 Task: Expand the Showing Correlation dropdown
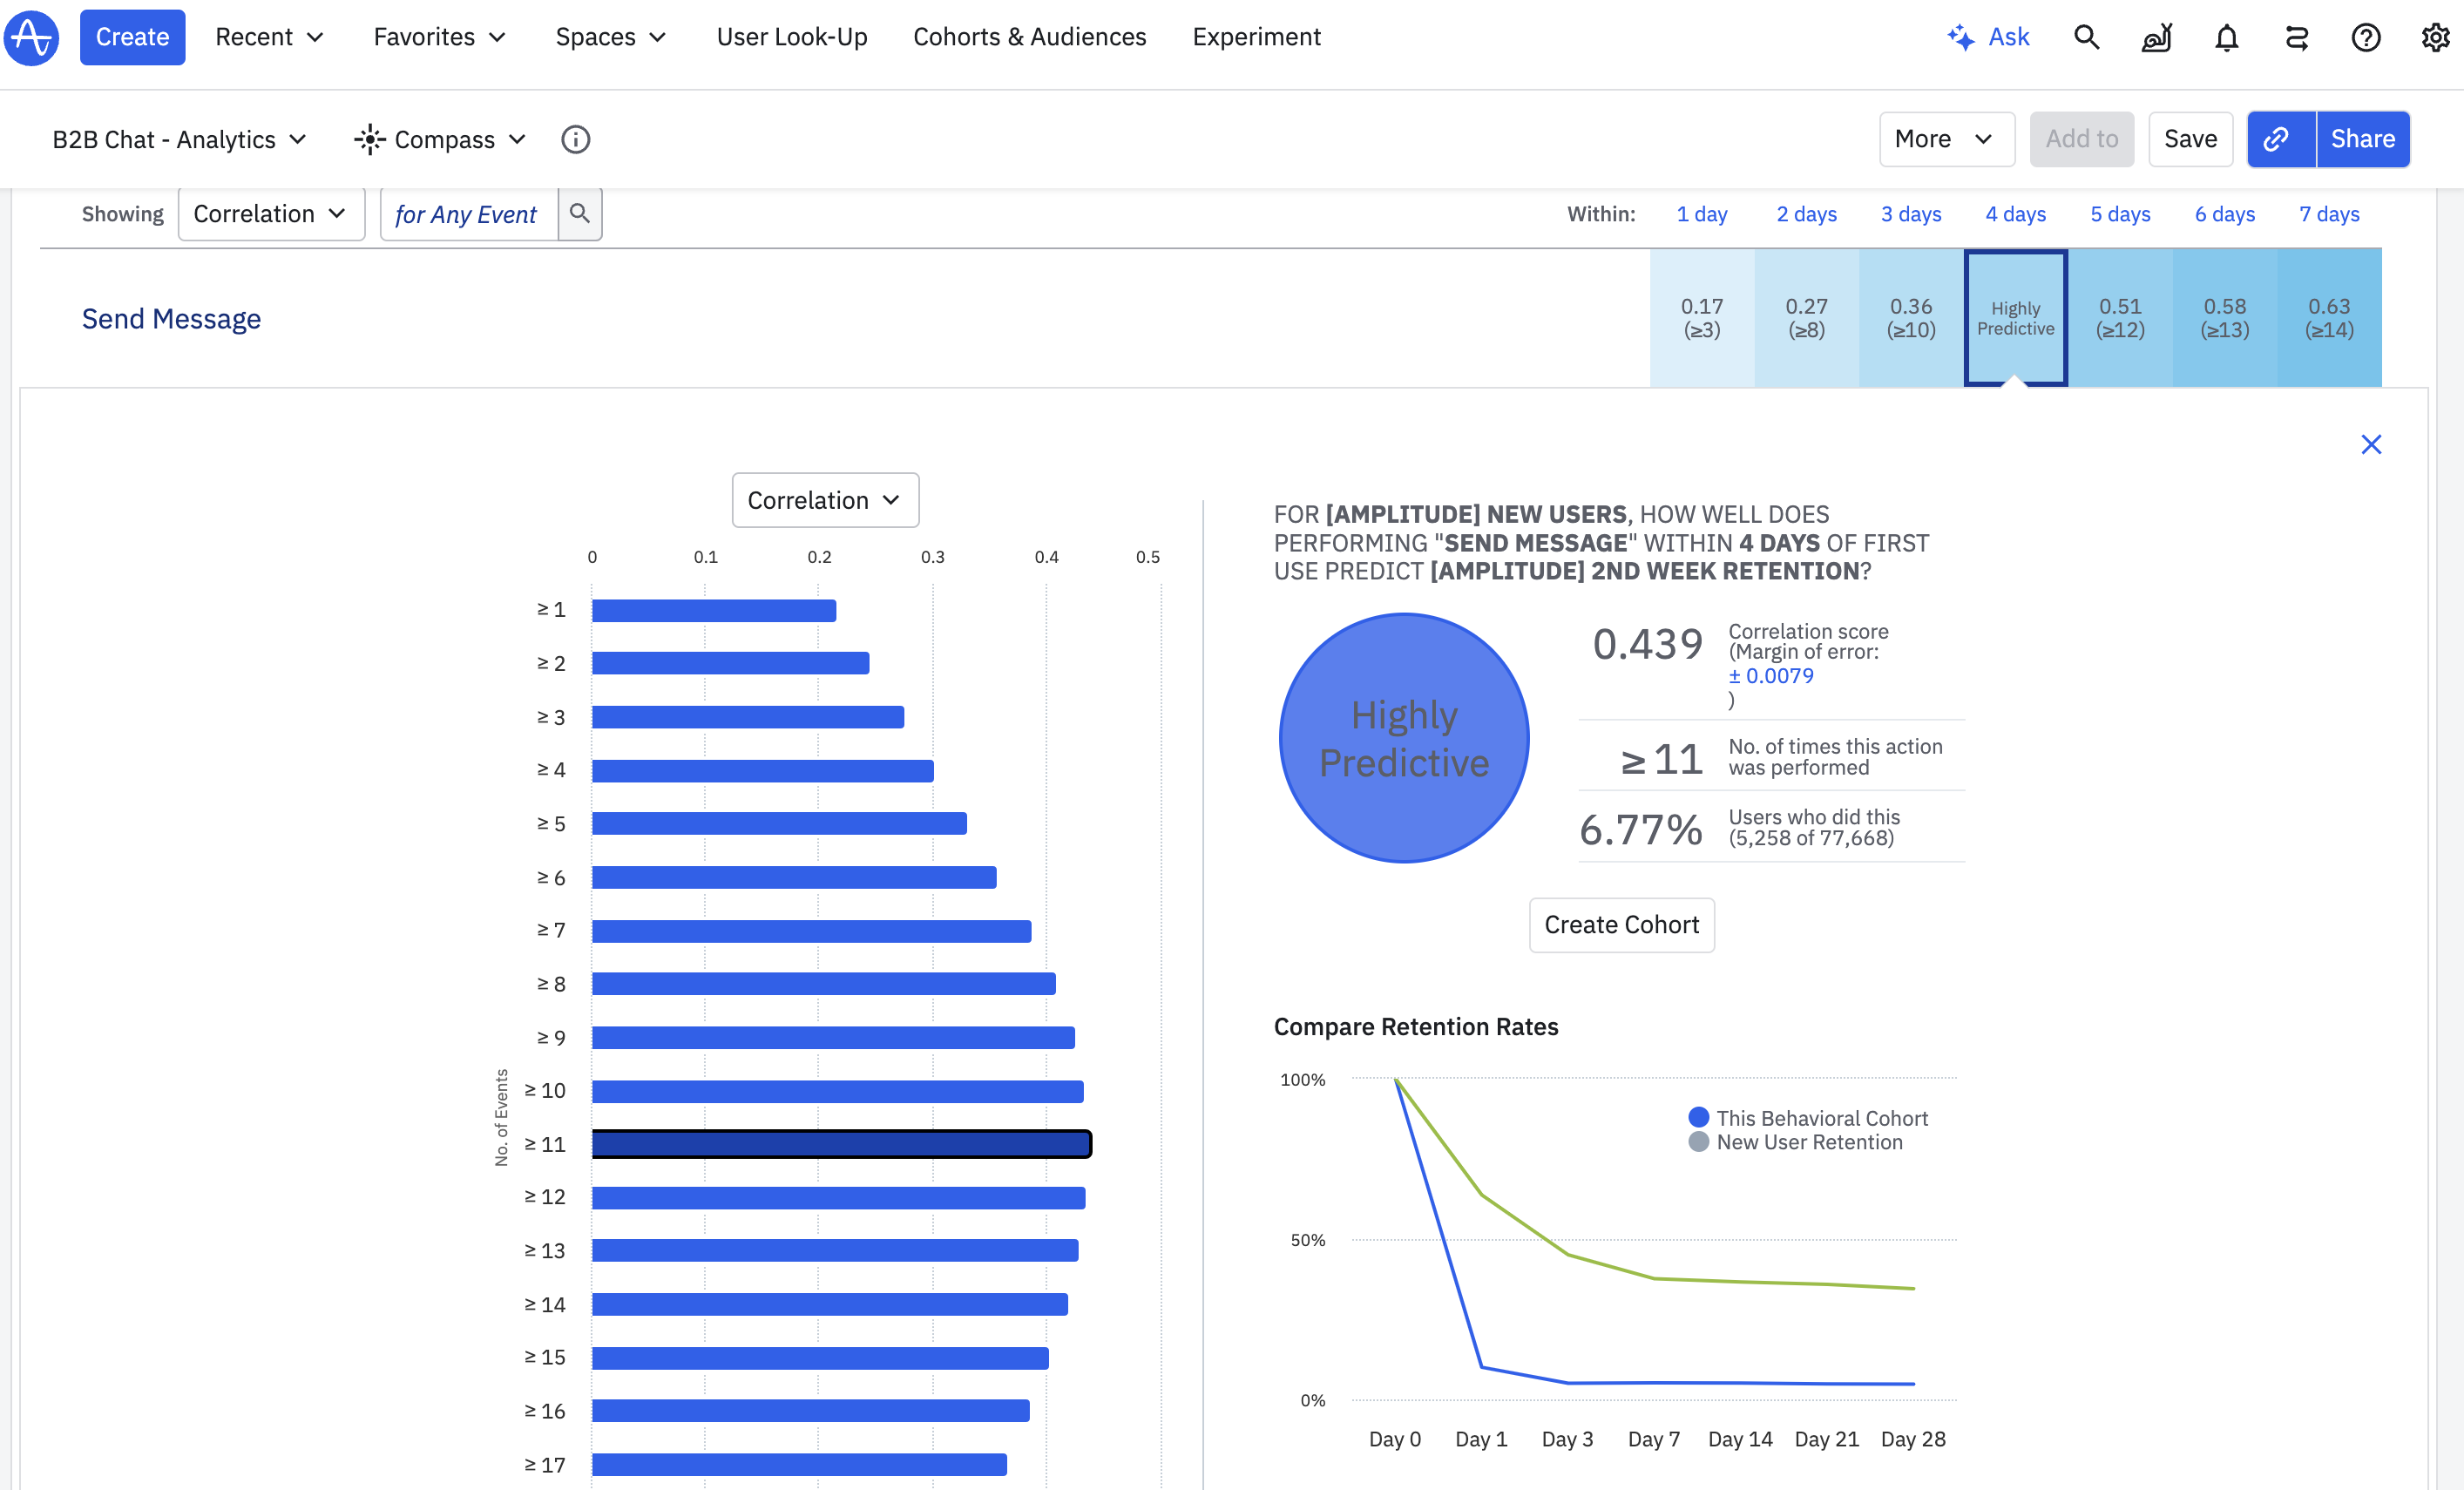click(x=270, y=214)
